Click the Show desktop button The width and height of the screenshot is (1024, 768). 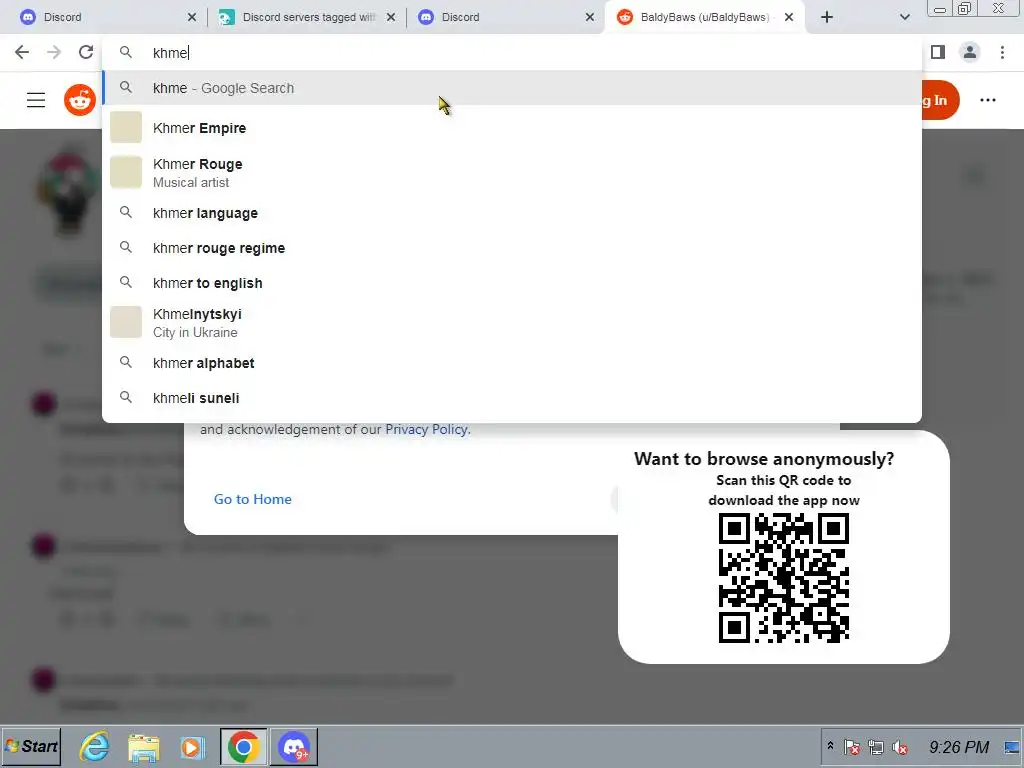pyautogui.click(x=1012, y=746)
